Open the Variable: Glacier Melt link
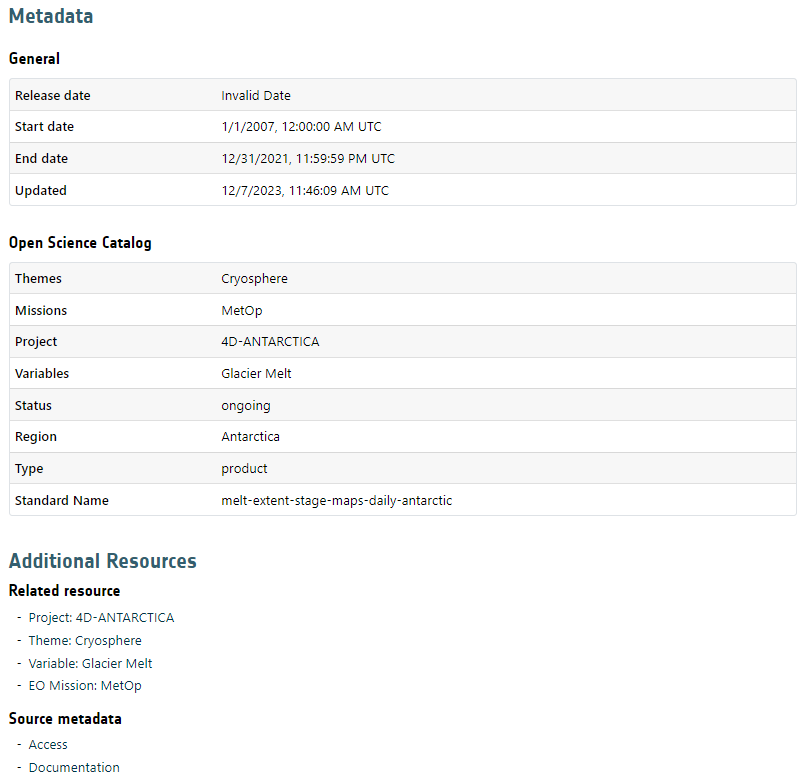The image size is (804, 782). pos(90,663)
